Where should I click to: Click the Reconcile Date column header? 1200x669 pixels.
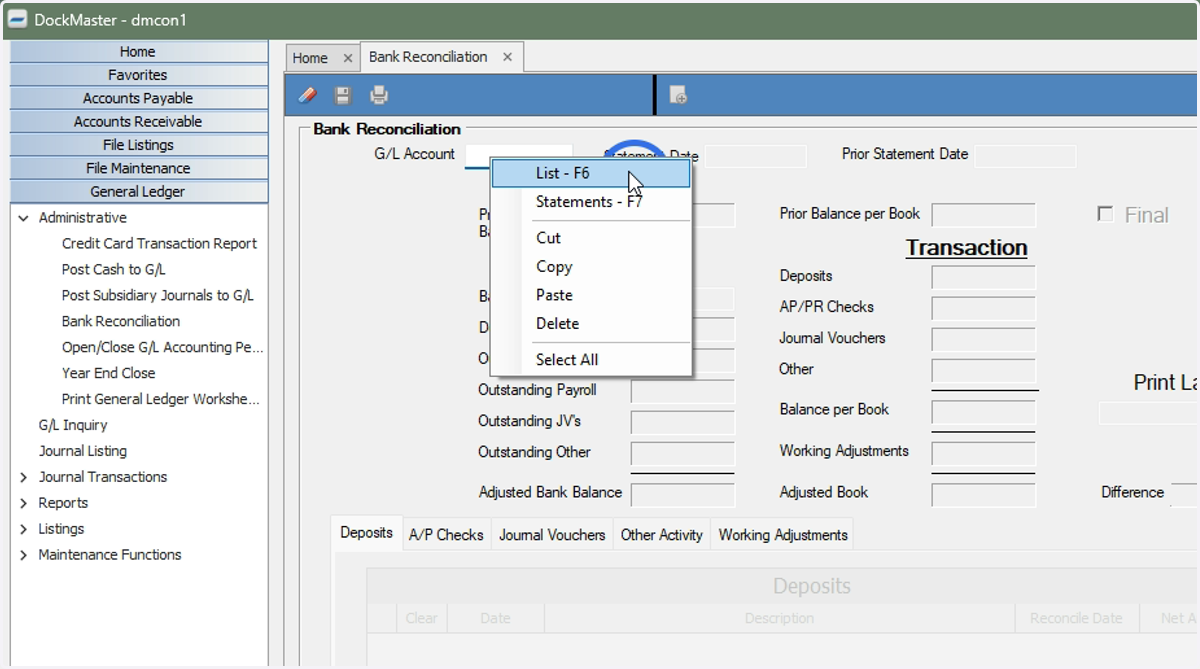[x=1076, y=618]
